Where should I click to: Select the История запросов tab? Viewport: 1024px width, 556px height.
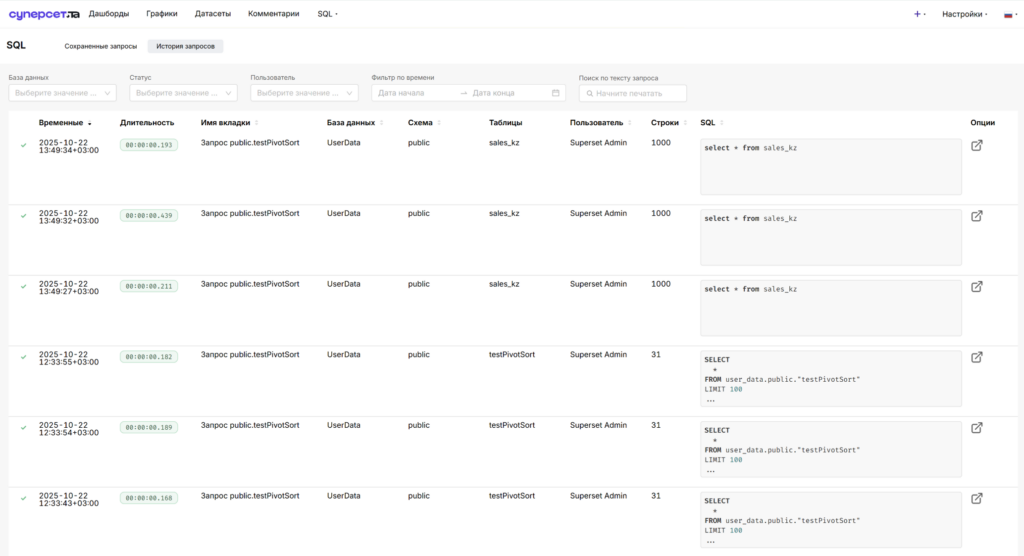point(185,46)
